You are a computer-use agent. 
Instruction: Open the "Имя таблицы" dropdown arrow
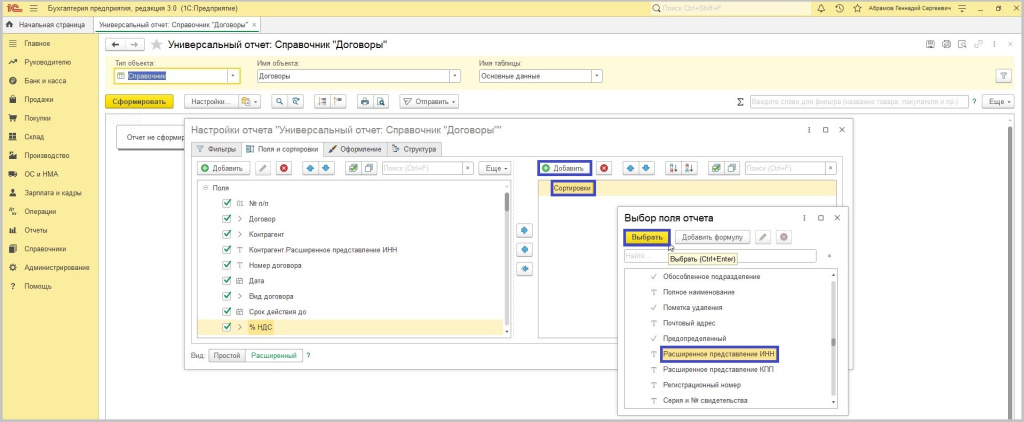pyautogui.click(x=597, y=75)
